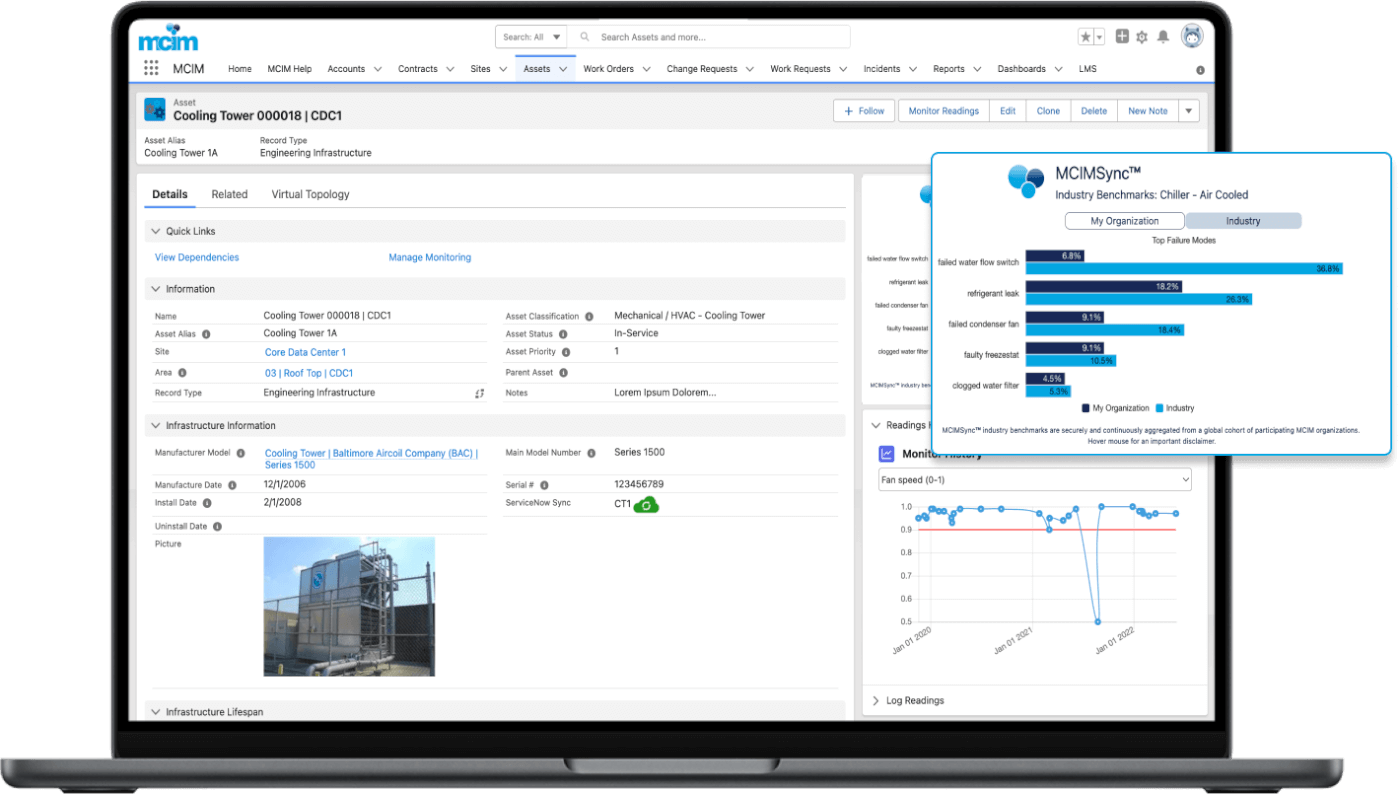Open the Search: All scope dropdown

(531, 37)
